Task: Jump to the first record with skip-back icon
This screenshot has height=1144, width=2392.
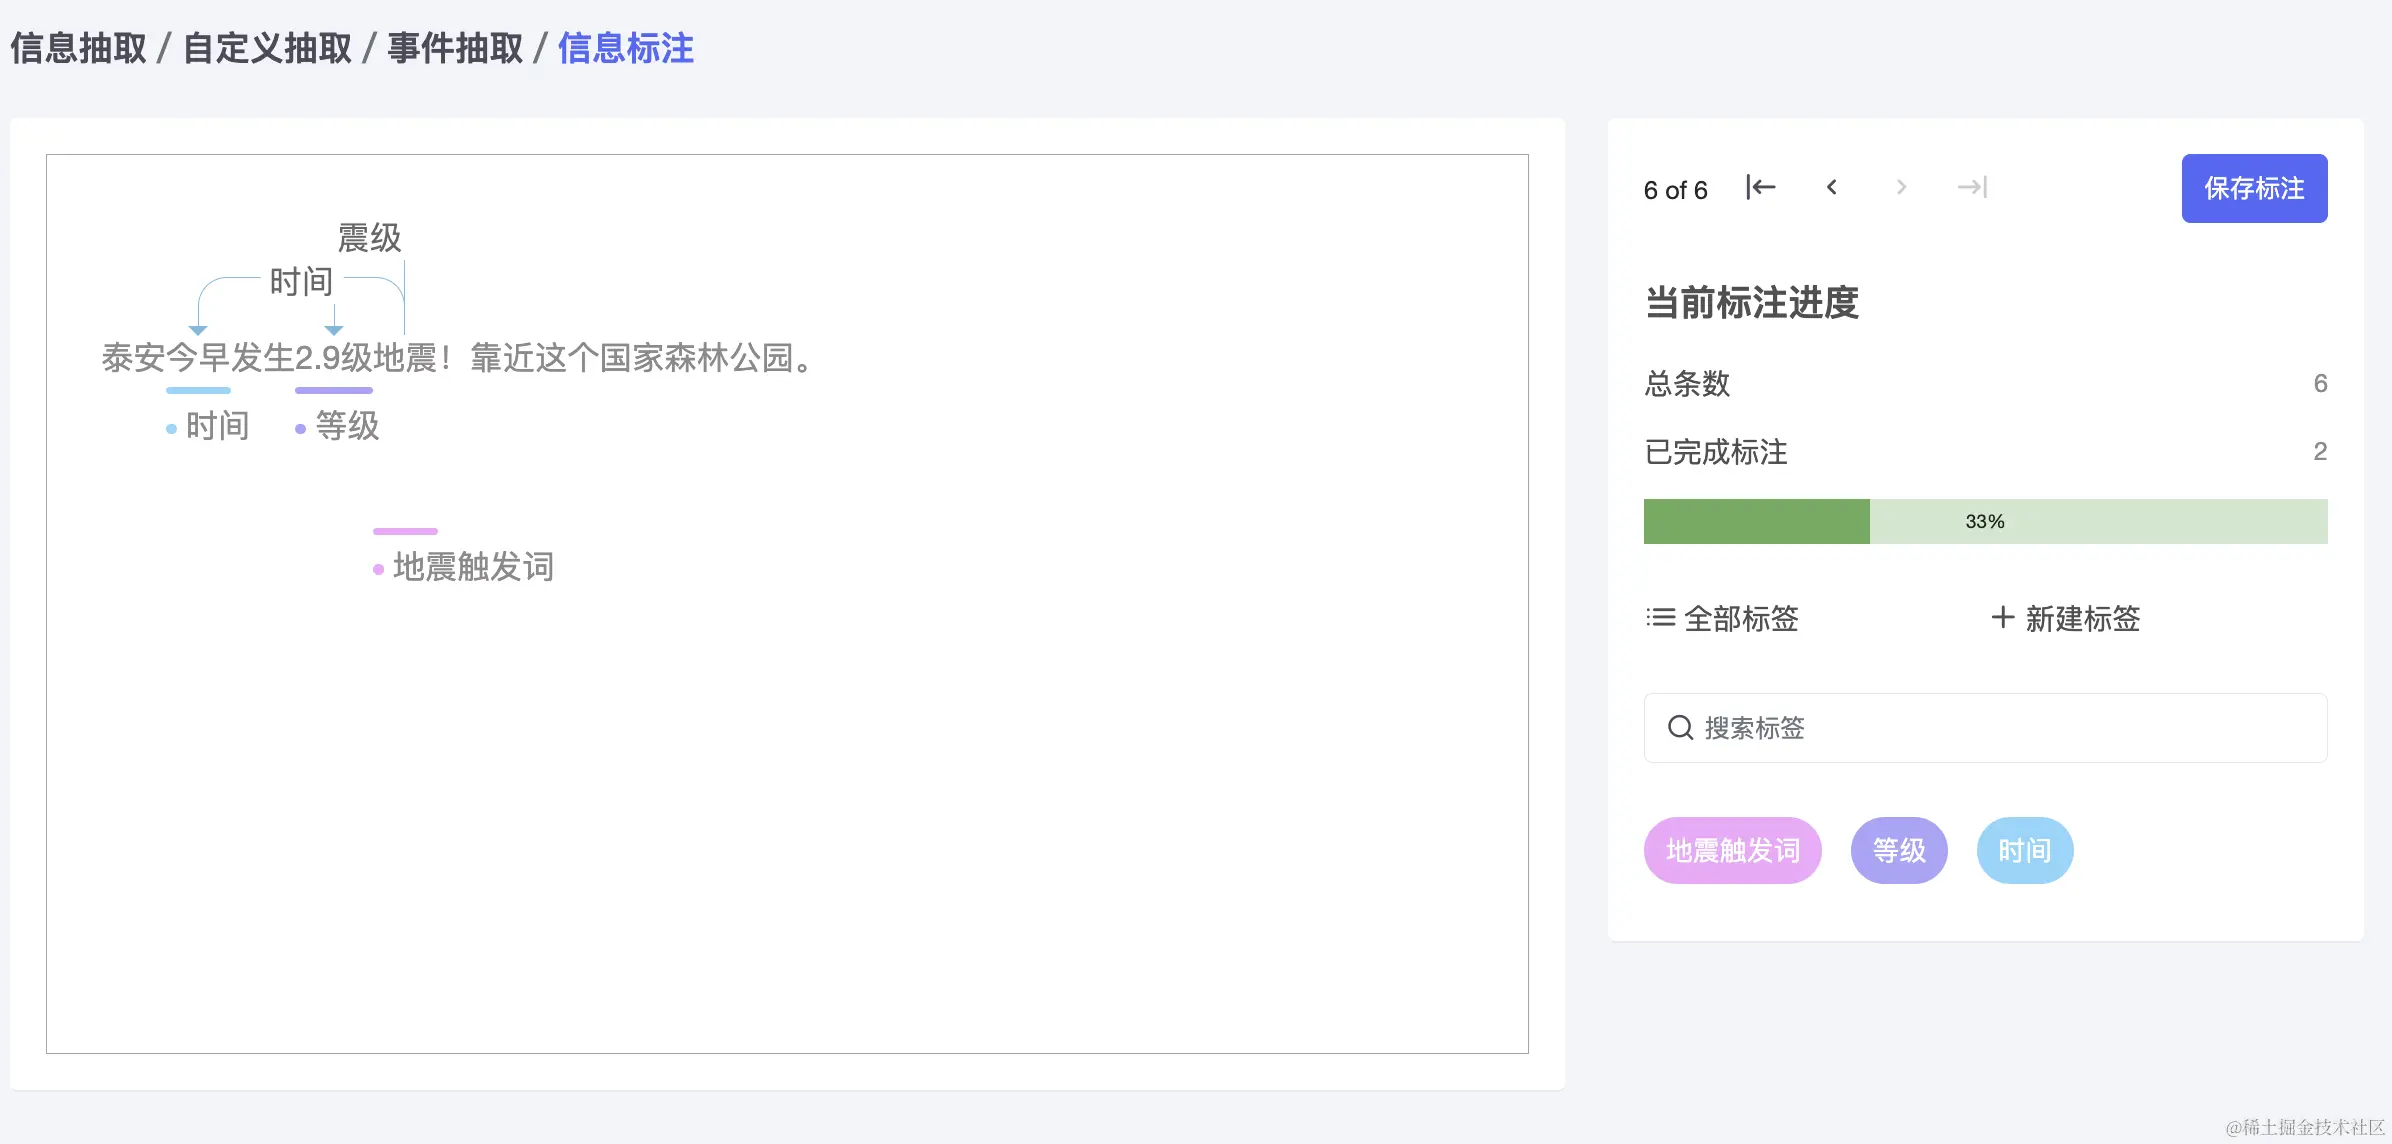Action: (1761, 188)
